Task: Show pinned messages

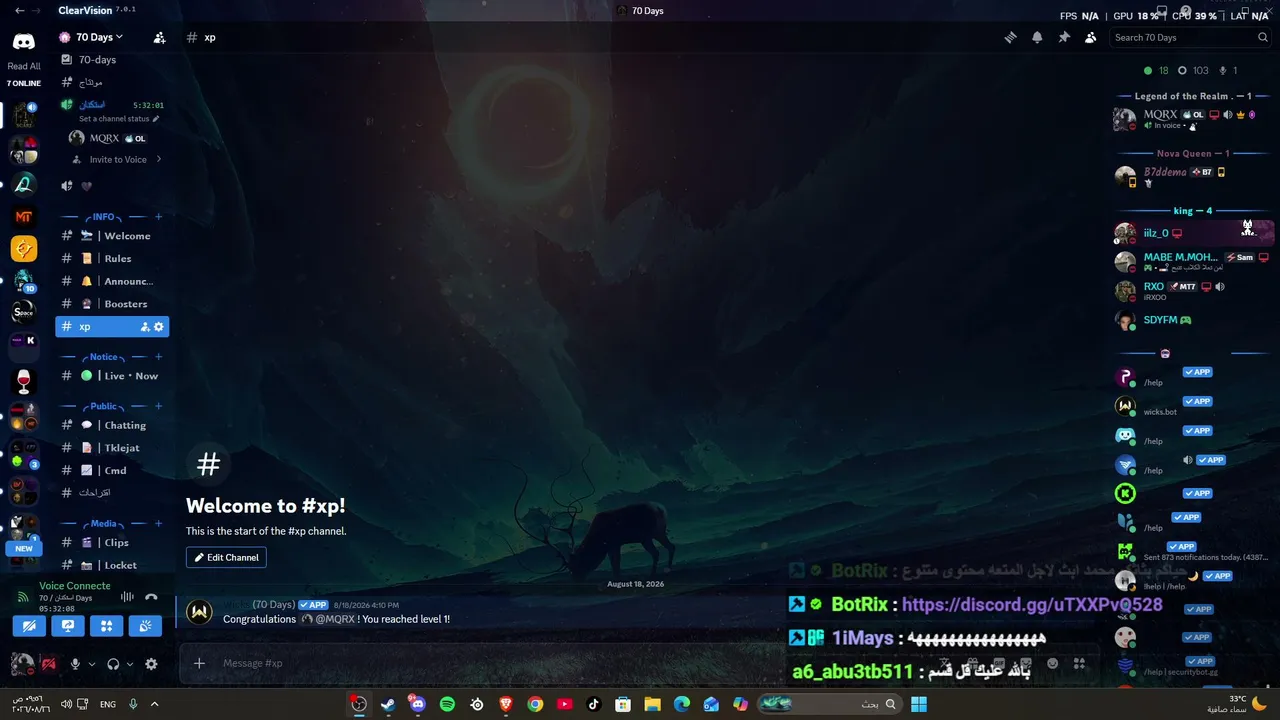Action: 1064,37
